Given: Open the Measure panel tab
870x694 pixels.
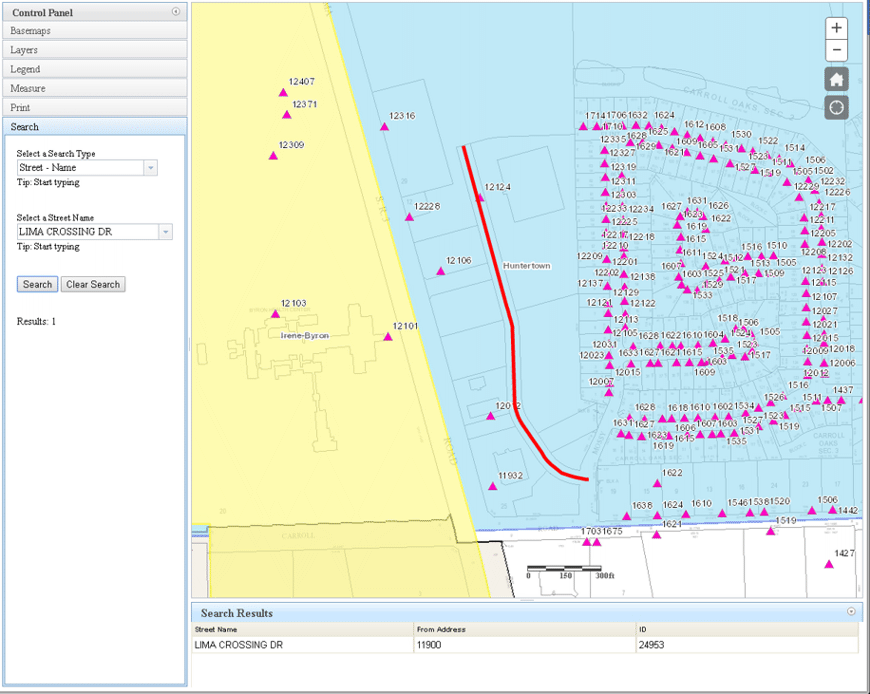Looking at the screenshot, I should (93, 88).
